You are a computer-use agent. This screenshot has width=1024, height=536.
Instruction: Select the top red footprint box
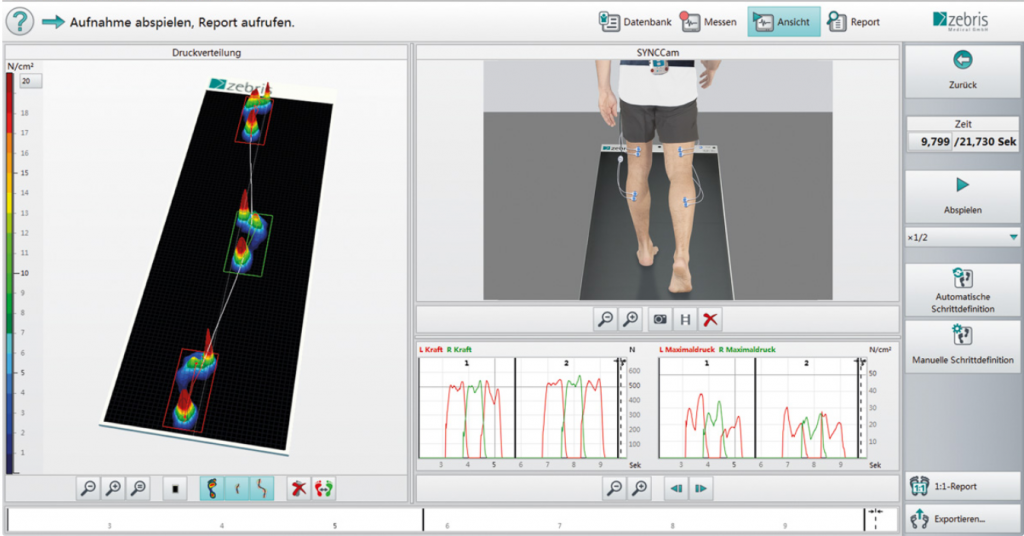point(254,119)
